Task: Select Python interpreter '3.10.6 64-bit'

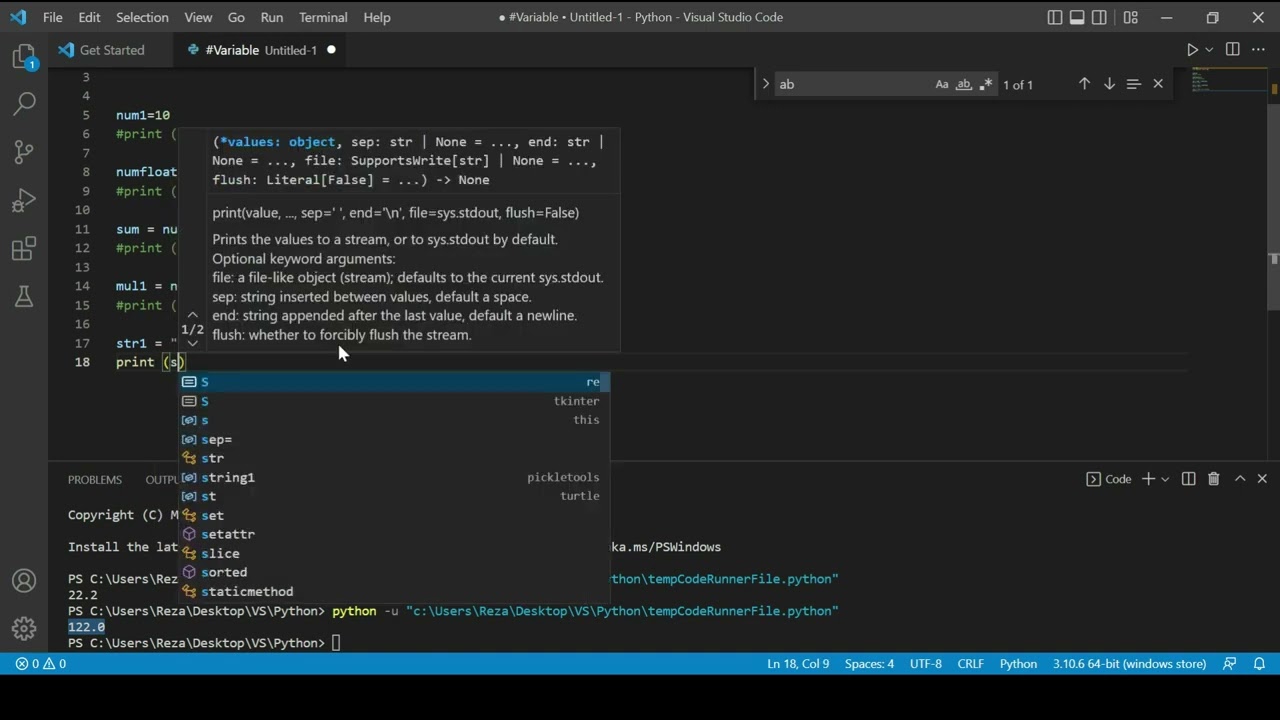Action: point(1129,664)
